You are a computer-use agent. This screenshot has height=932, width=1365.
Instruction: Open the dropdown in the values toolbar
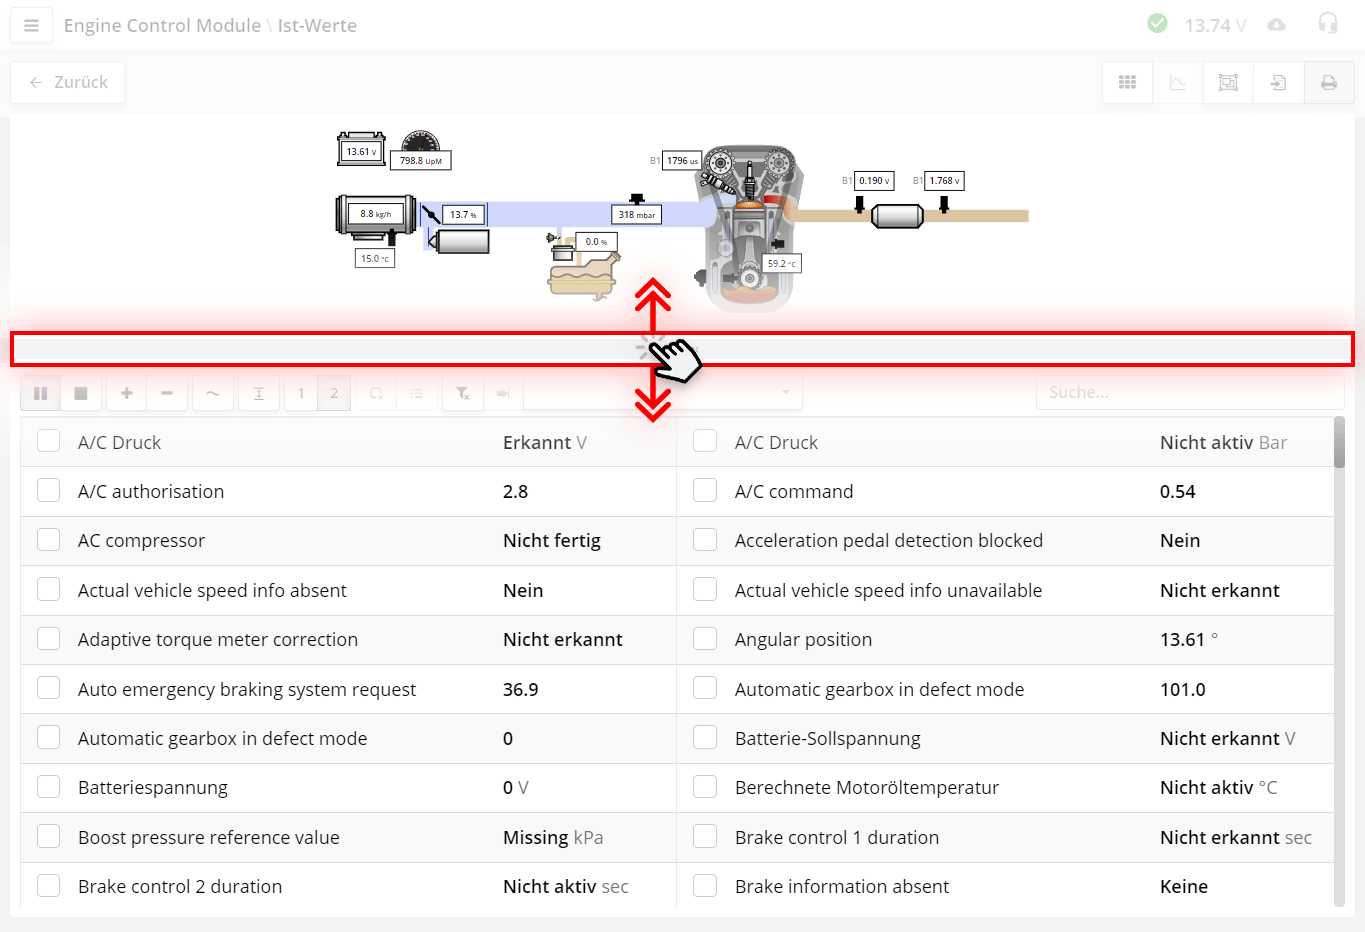click(662, 393)
